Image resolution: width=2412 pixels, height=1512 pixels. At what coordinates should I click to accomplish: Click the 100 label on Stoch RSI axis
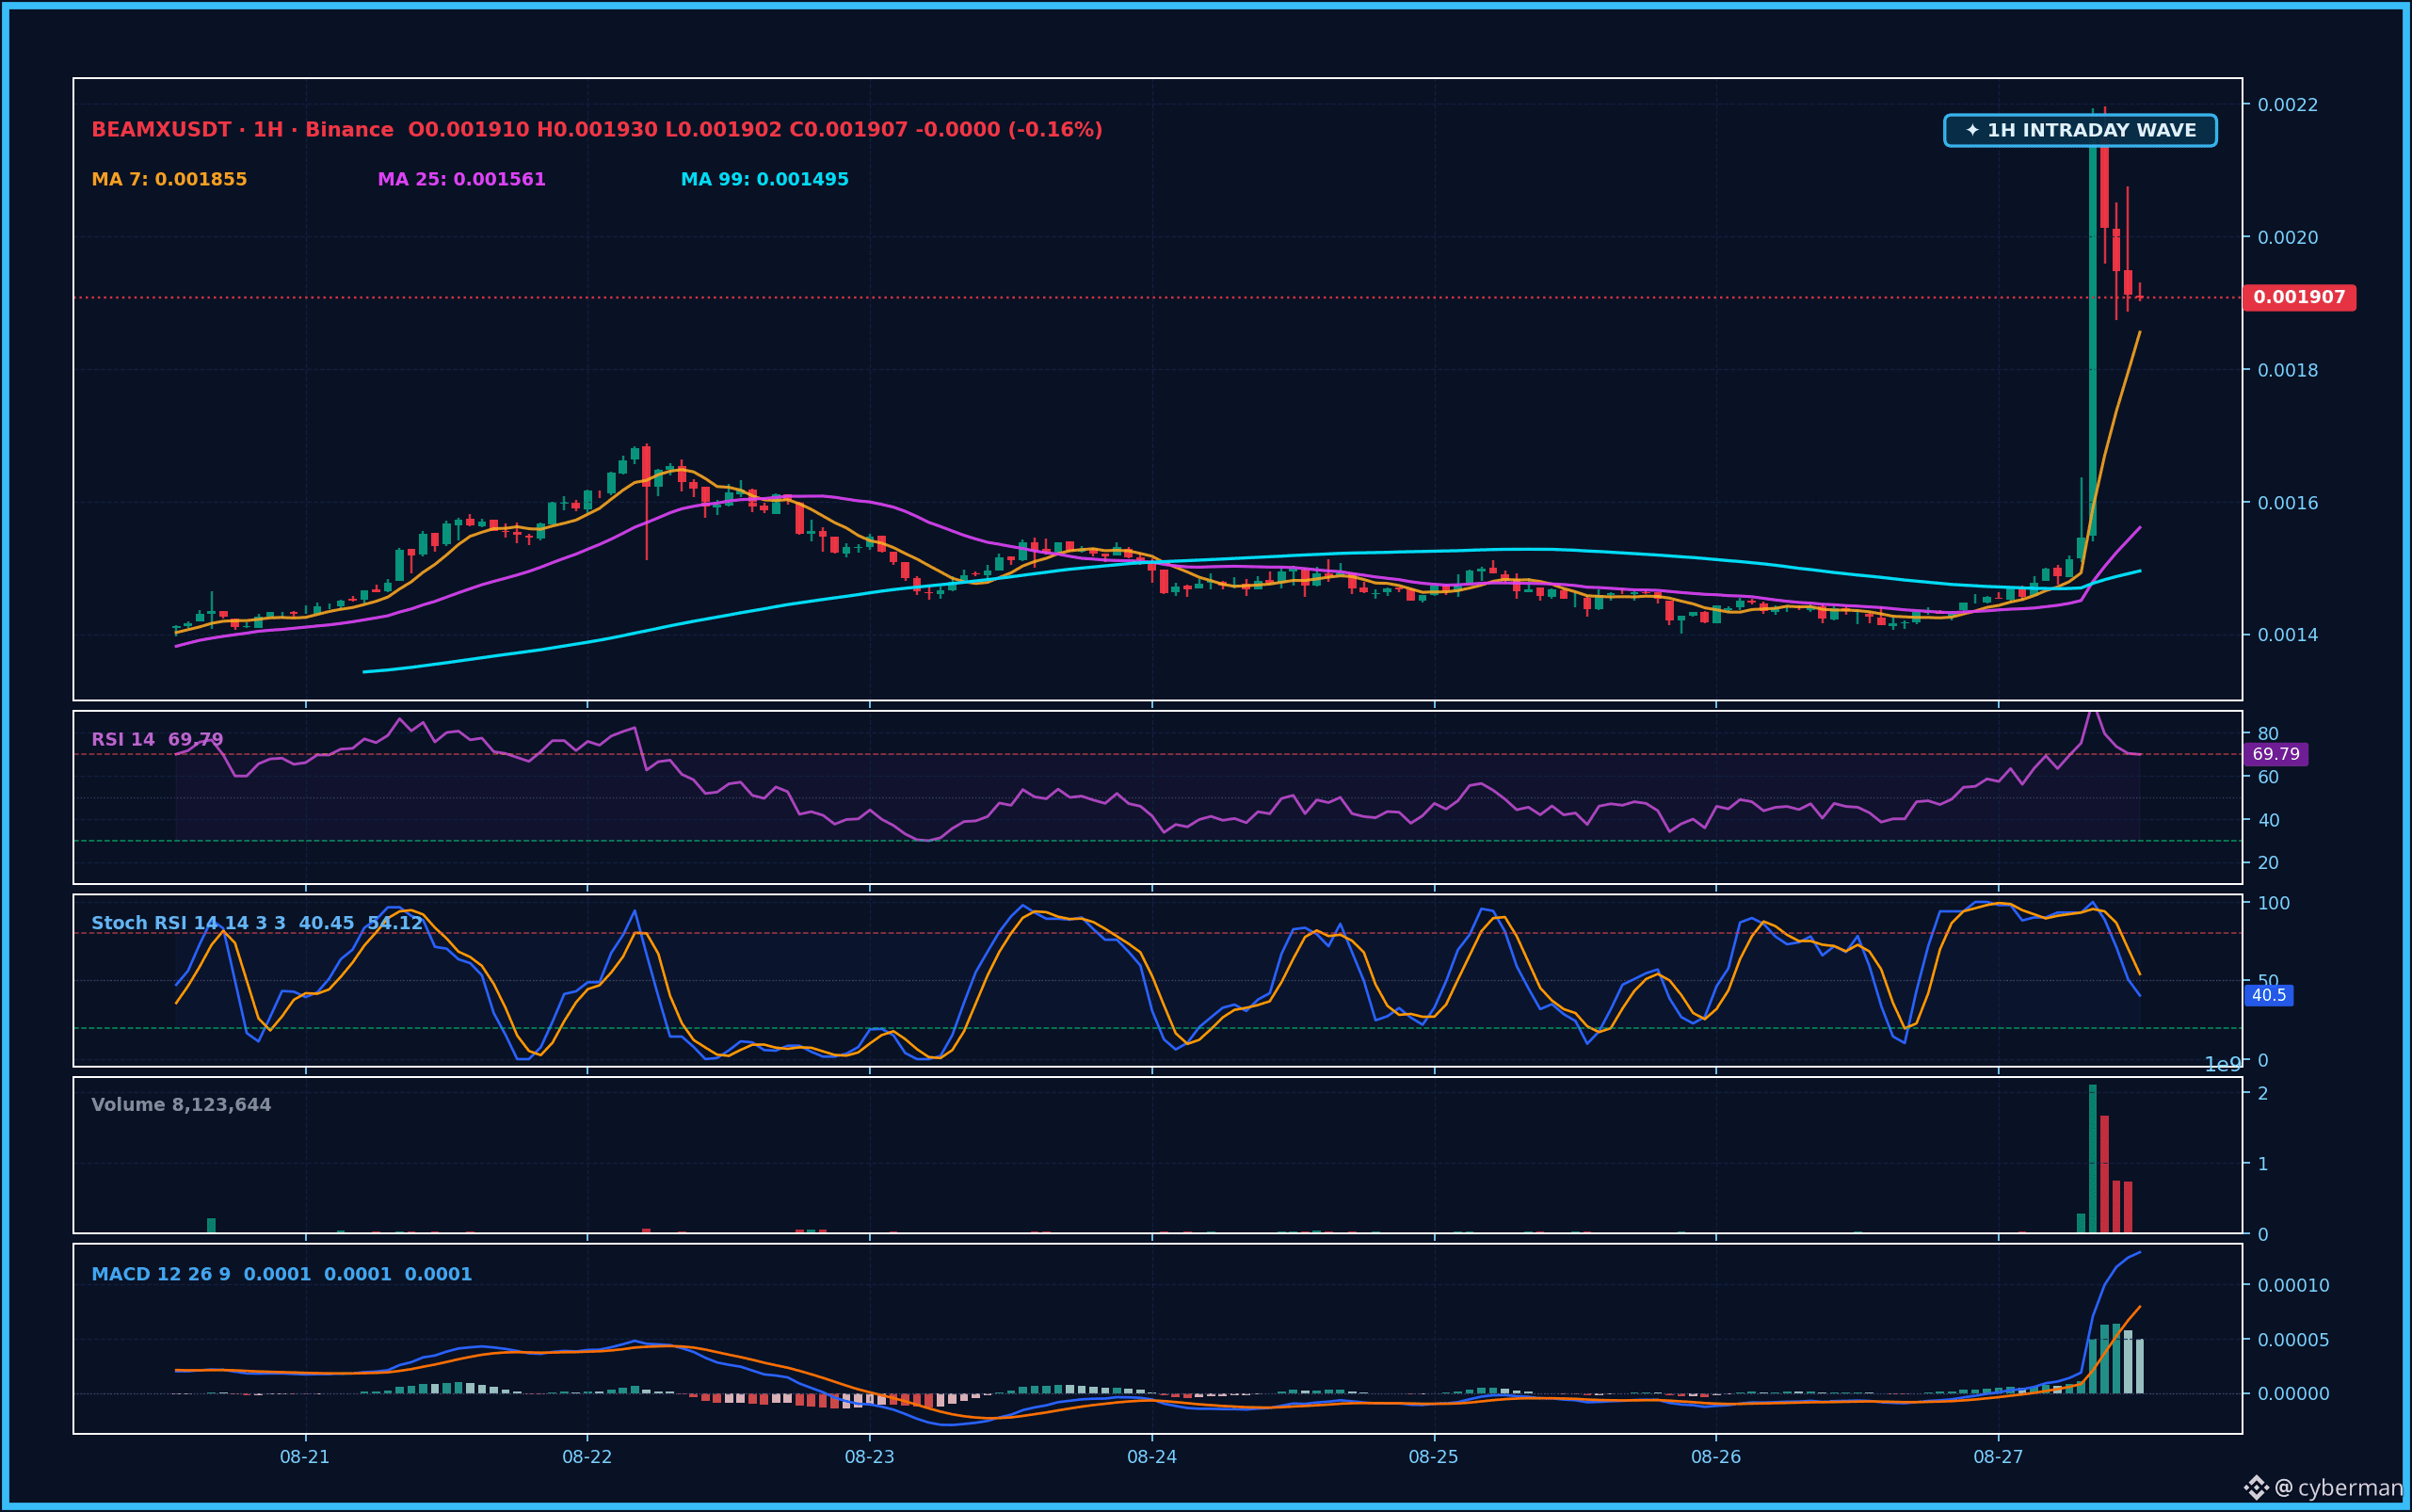point(2274,903)
